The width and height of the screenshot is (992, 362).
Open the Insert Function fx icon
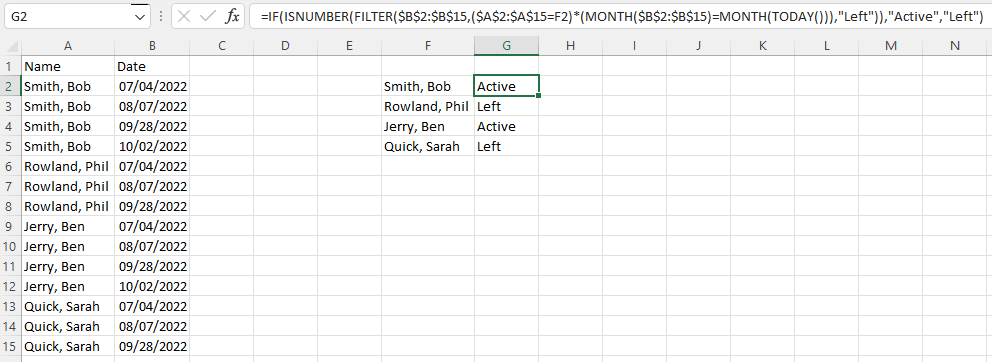point(232,17)
